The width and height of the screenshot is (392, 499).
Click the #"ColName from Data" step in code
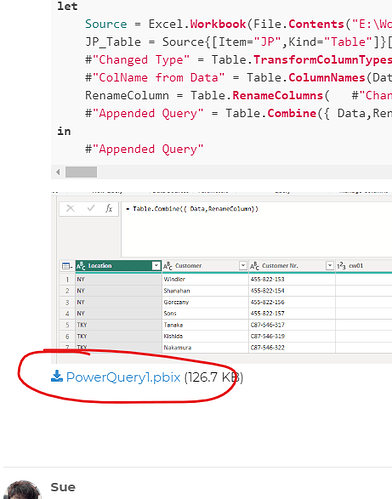[x=155, y=78]
